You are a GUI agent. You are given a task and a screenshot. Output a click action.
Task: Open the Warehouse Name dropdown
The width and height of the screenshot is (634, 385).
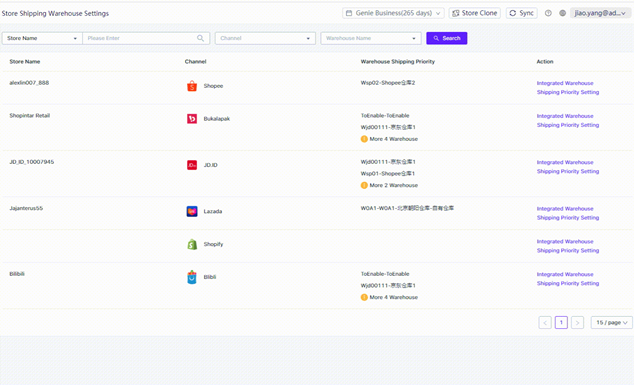pos(371,38)
